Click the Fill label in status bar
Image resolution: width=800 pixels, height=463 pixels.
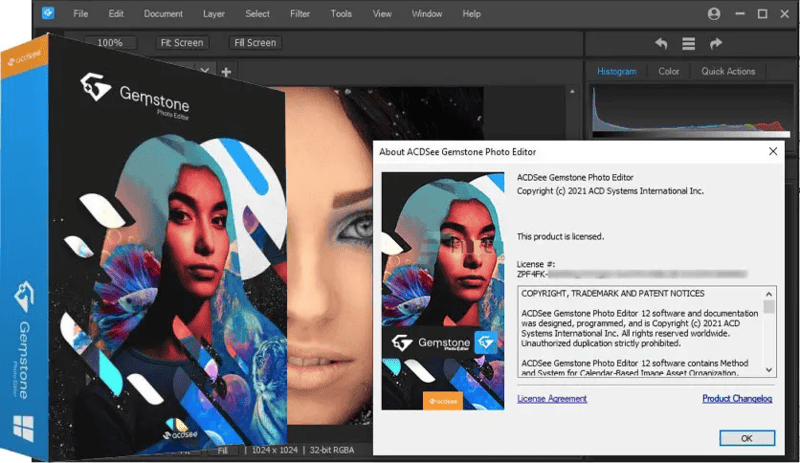[x=222, y=451]
